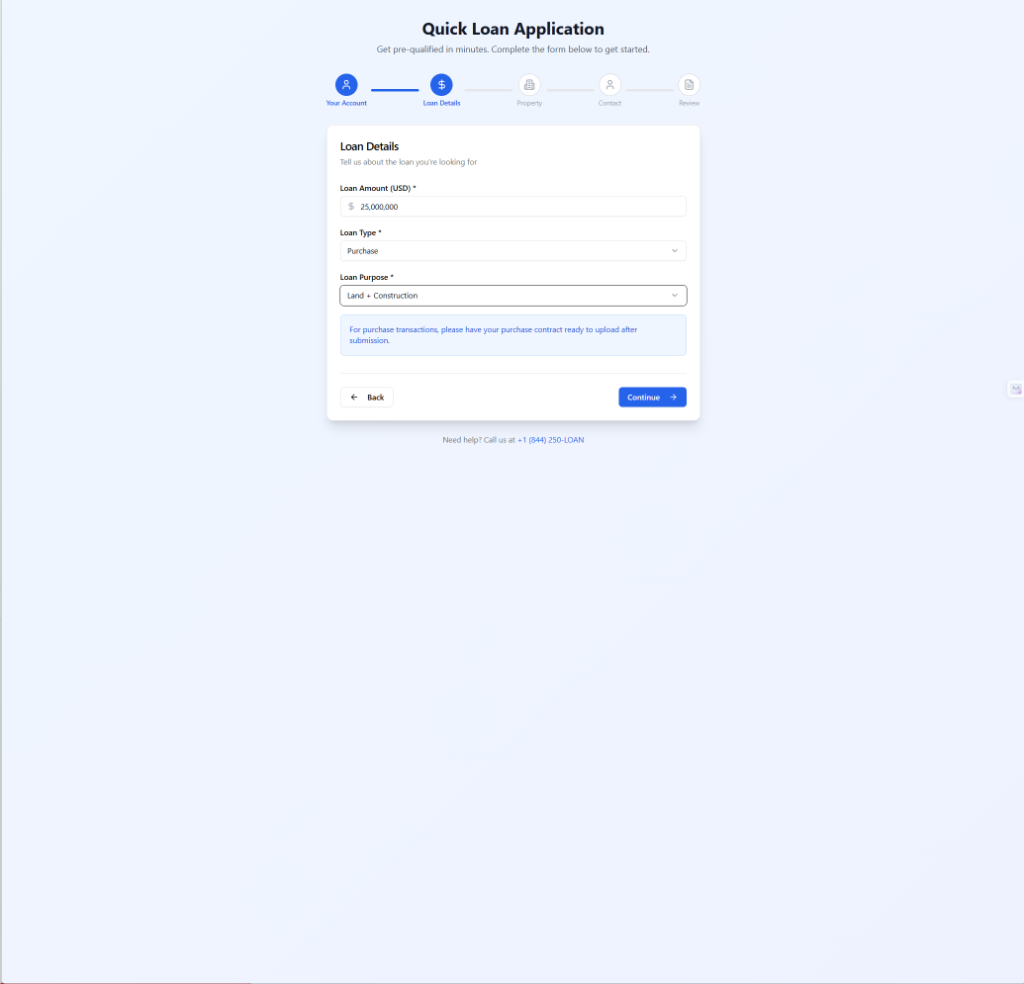Click the Contact step label

(609, 103)
